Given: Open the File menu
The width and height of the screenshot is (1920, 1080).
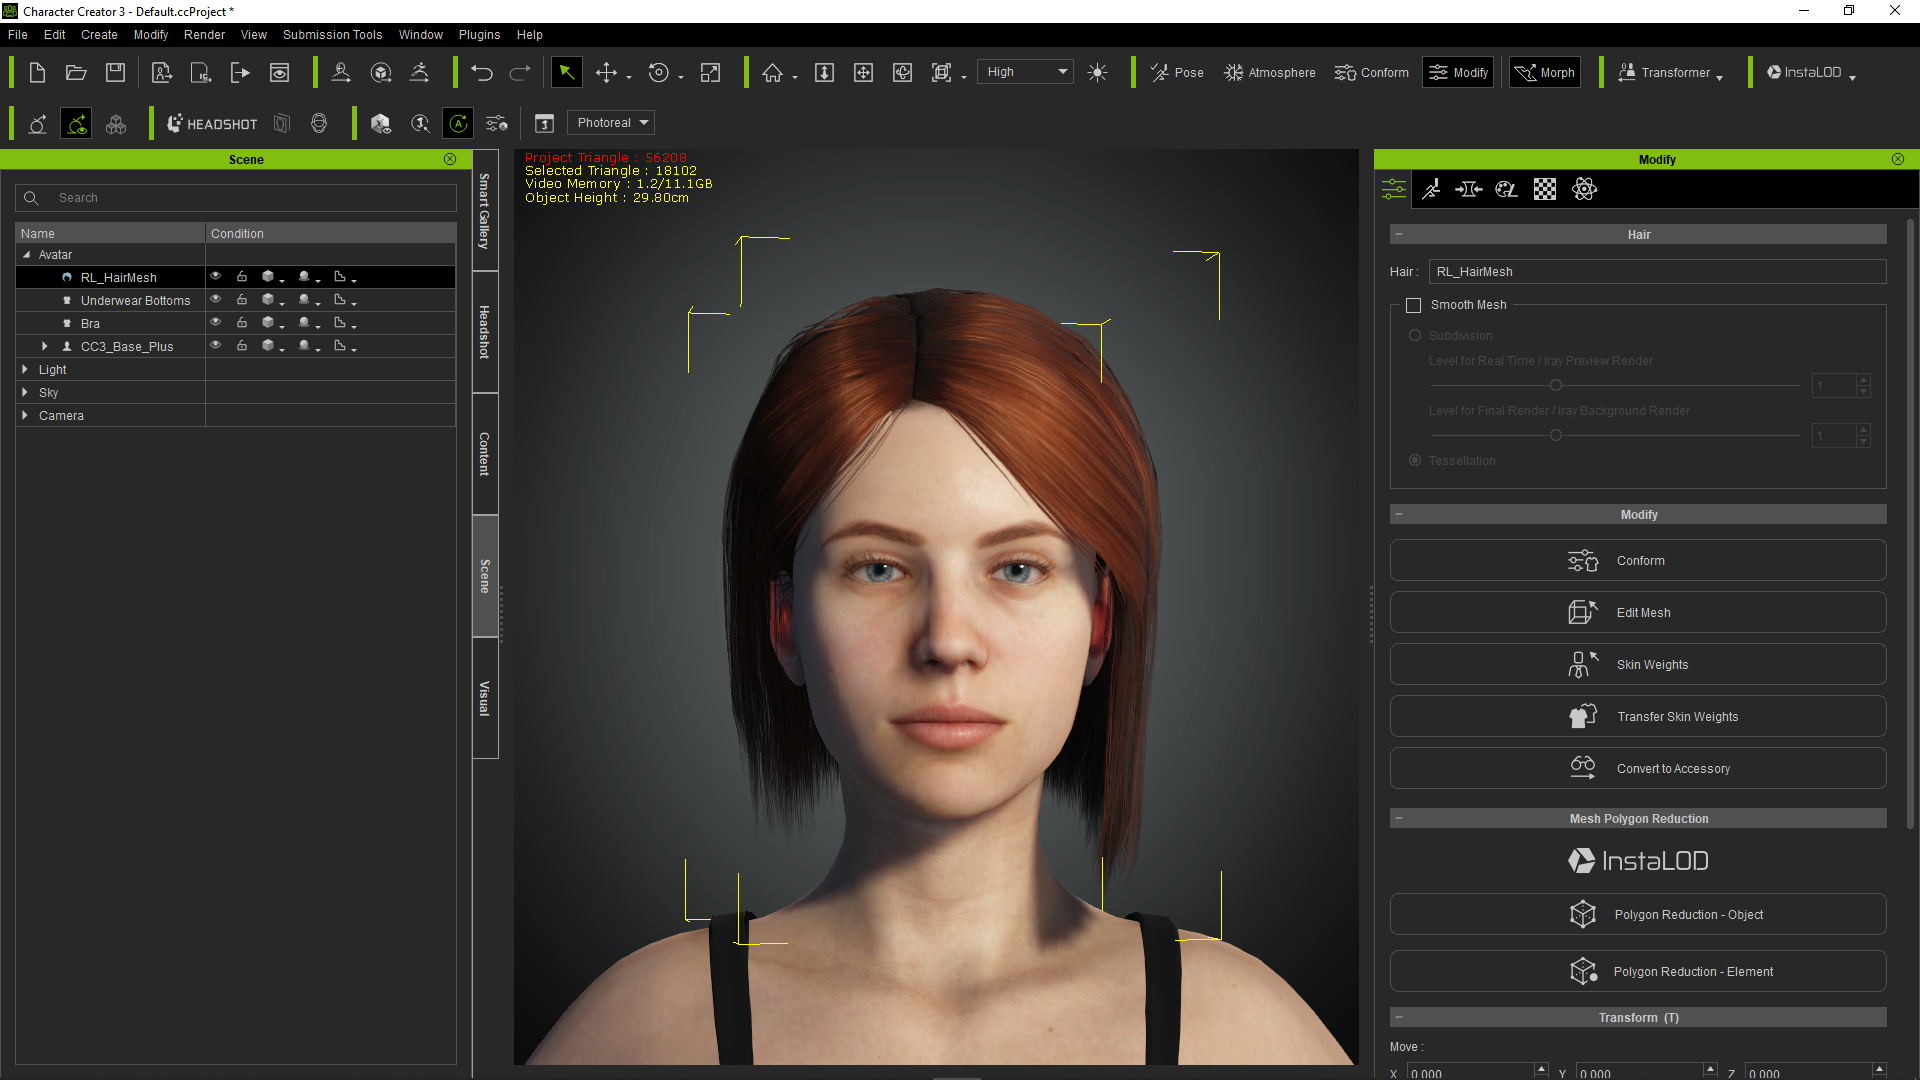Looking at the screenshot, I should tap(18, 35).
